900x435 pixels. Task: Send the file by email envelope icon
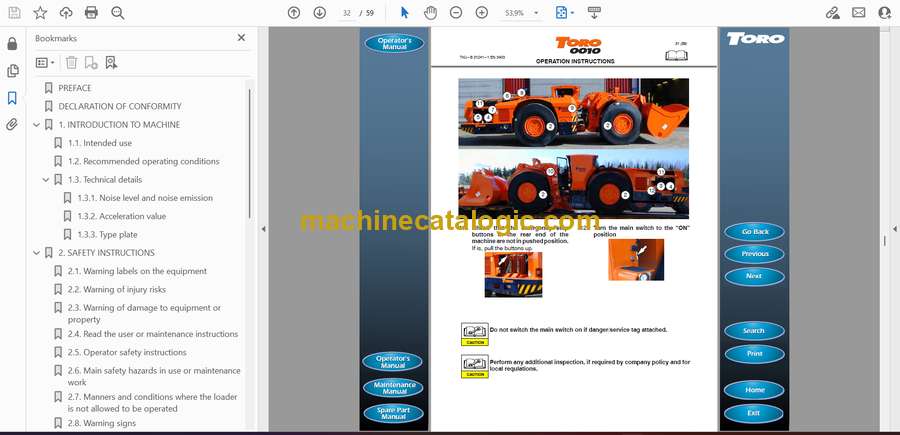pos(859,13)
